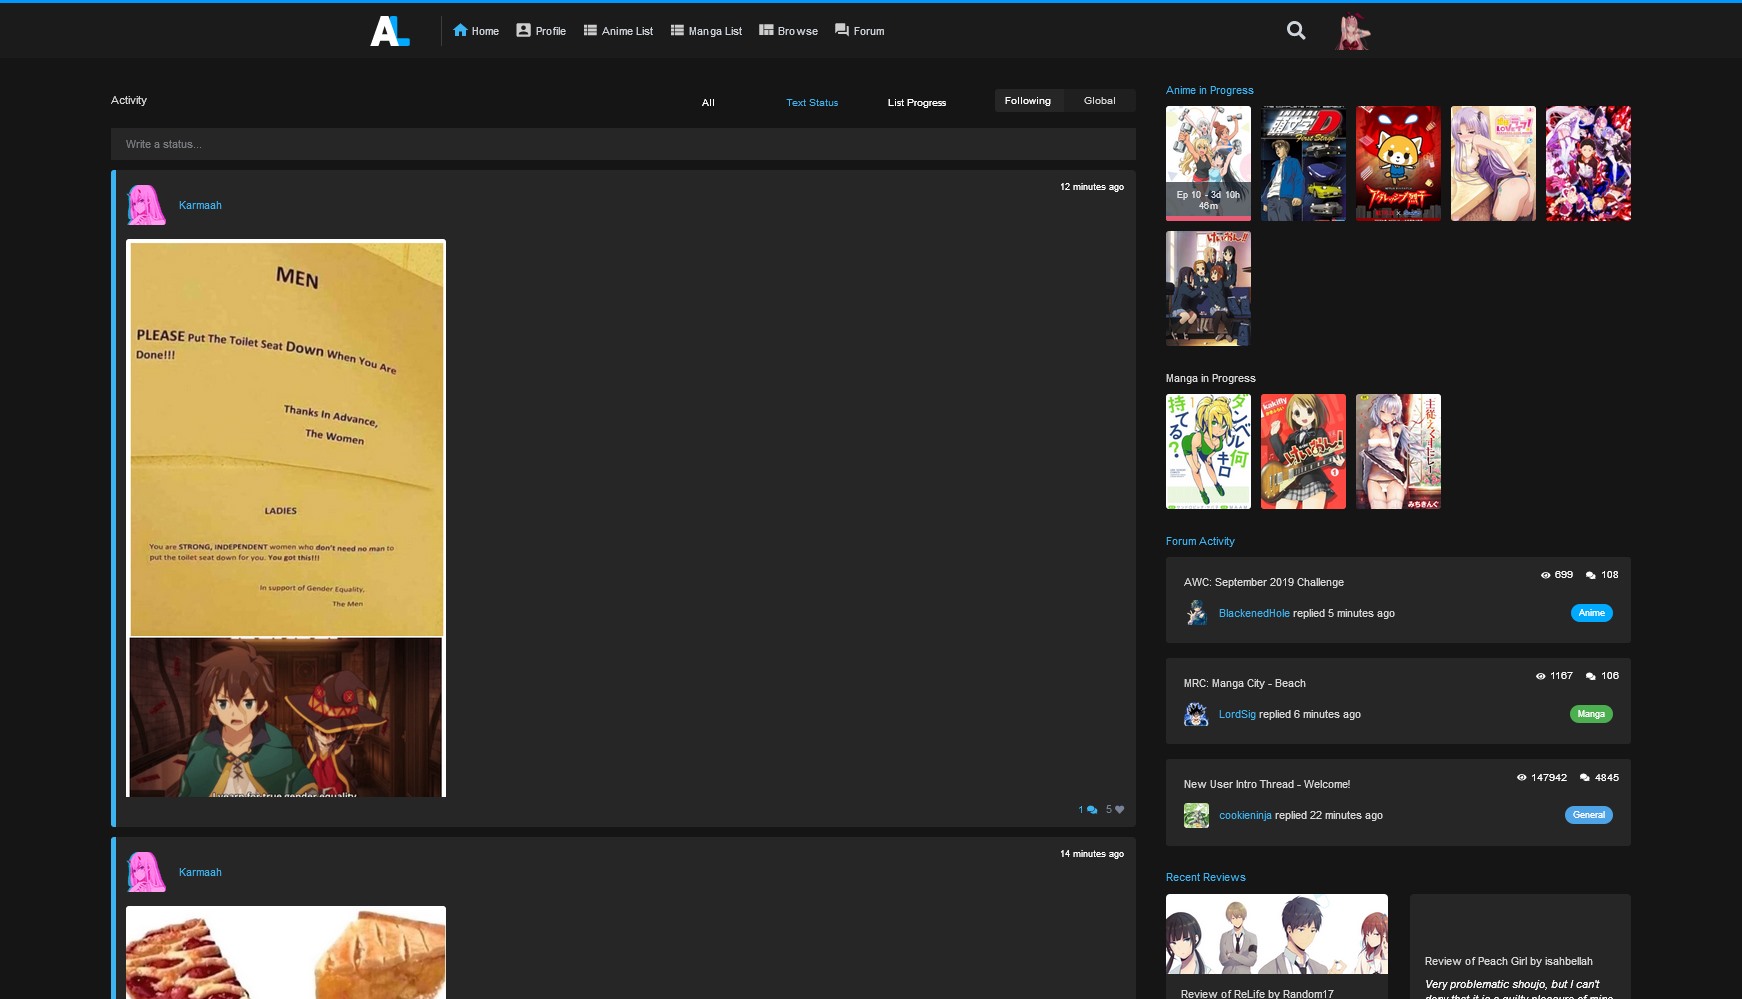Click cookieninja's forum avatar
This screenshot has height=999, width=1742.
coord(1196,815)
